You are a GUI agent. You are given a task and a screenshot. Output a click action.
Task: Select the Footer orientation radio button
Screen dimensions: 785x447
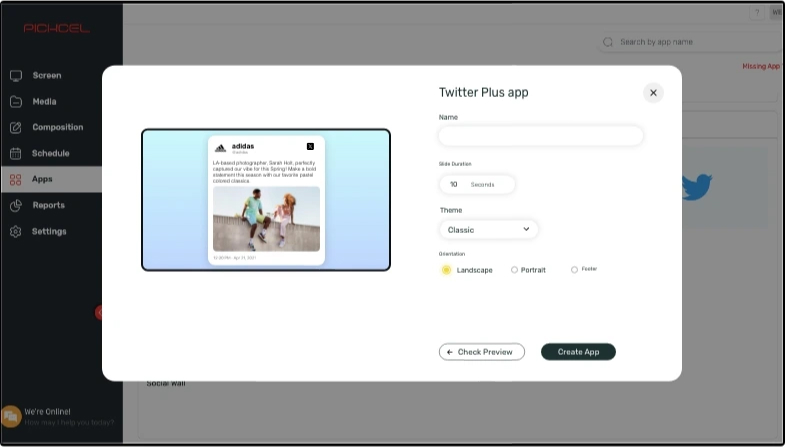574,270
